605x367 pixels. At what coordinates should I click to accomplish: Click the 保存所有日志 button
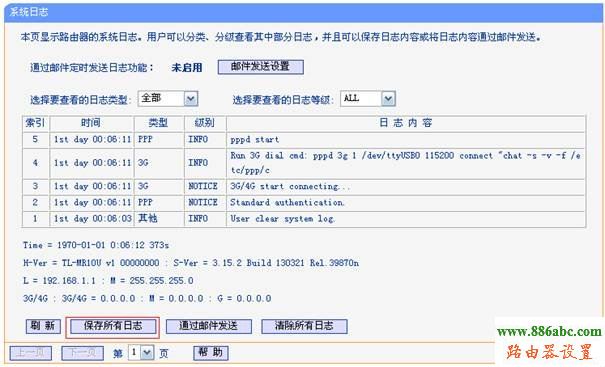click(x=113, y=326)
